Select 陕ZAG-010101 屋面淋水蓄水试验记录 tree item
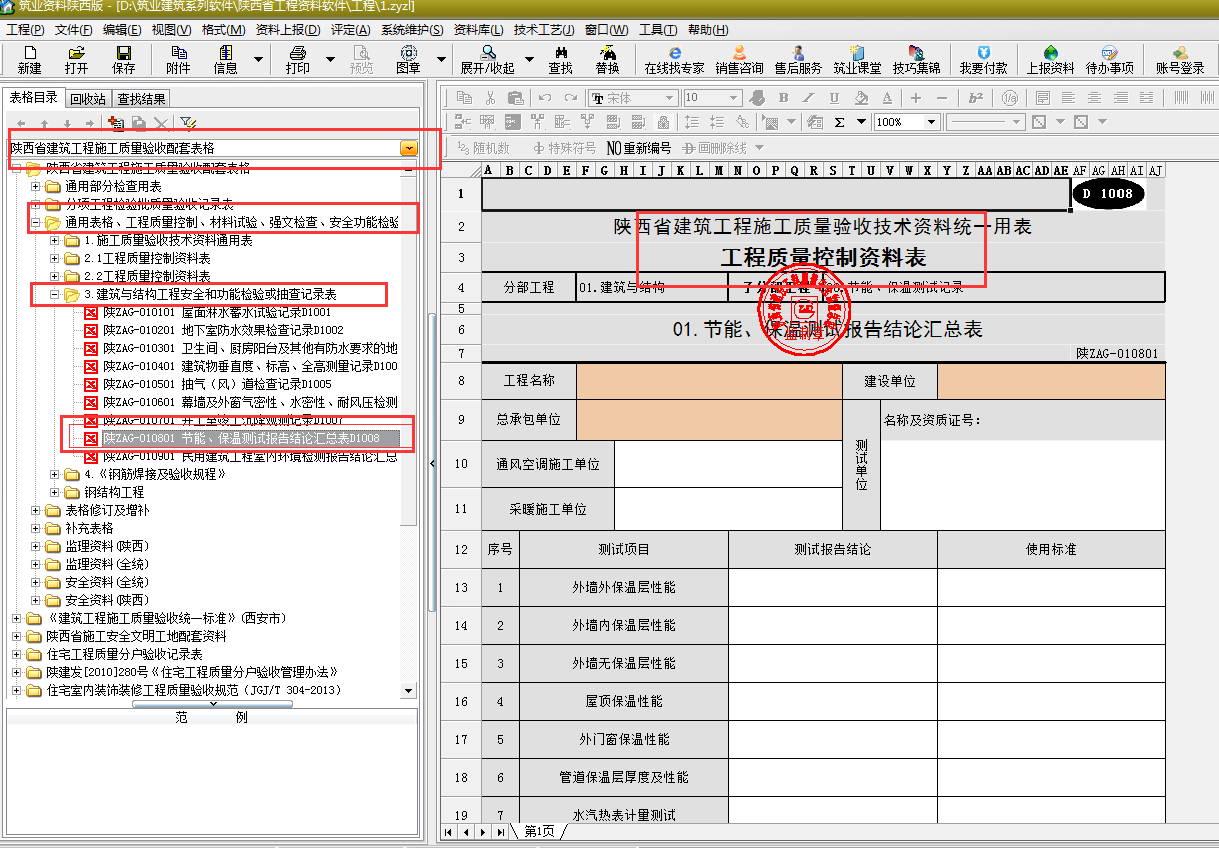 (x=216, y=313)
